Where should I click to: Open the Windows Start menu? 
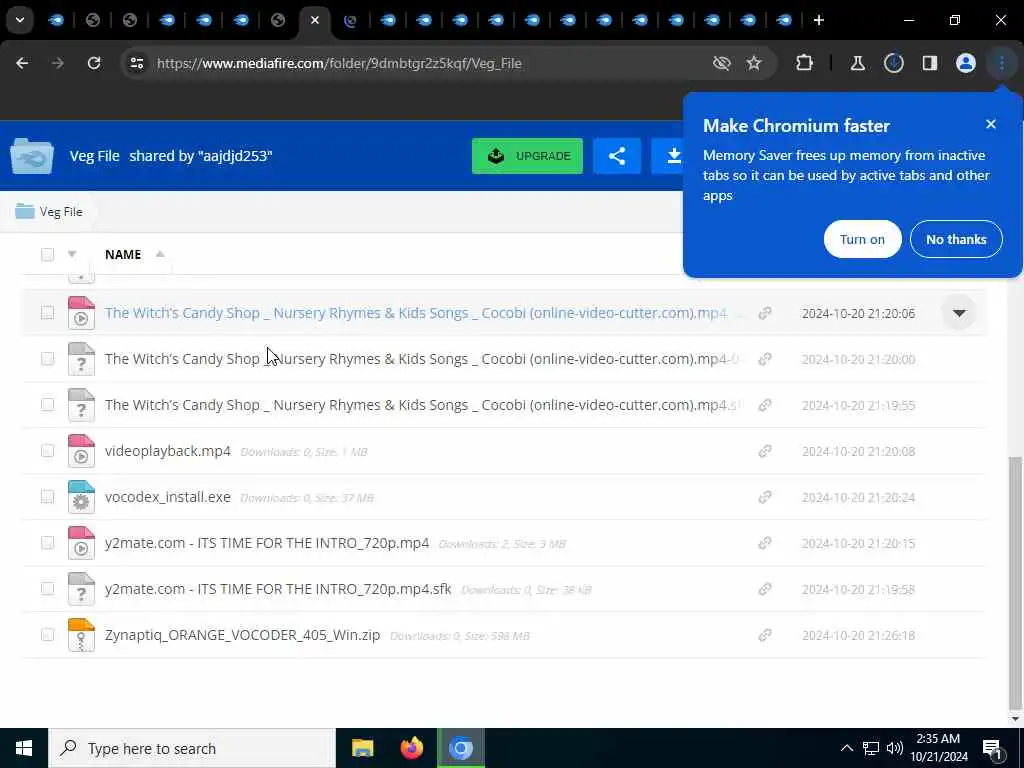[x=24, y=748]
